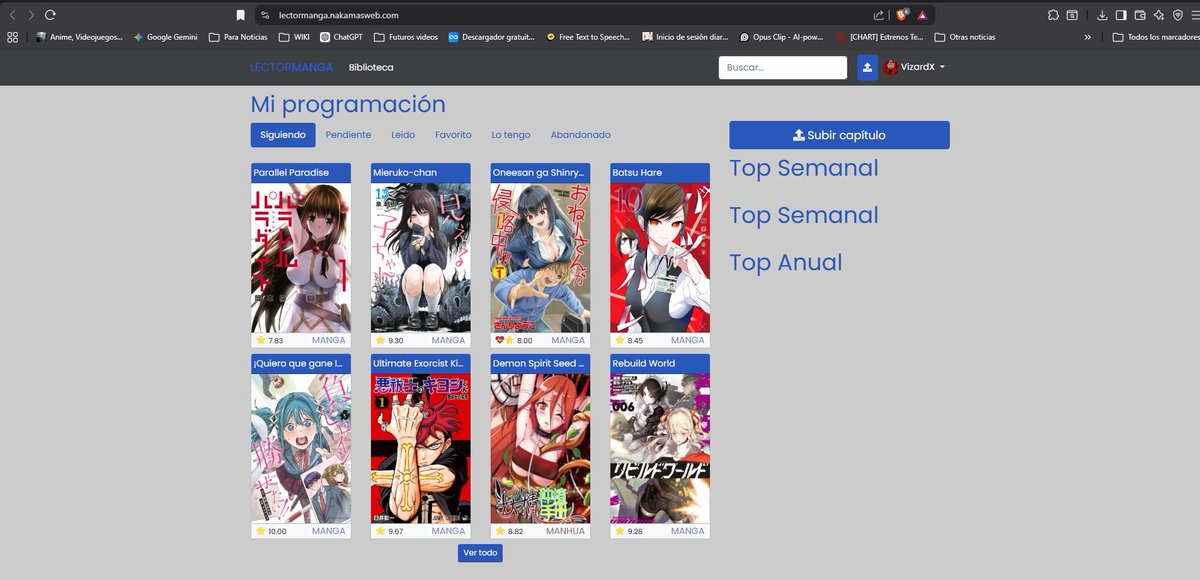Open the Anime, Videojuegos... bookmark
The height and width of the screenshot is (580, 1200).
click(79, 37)
